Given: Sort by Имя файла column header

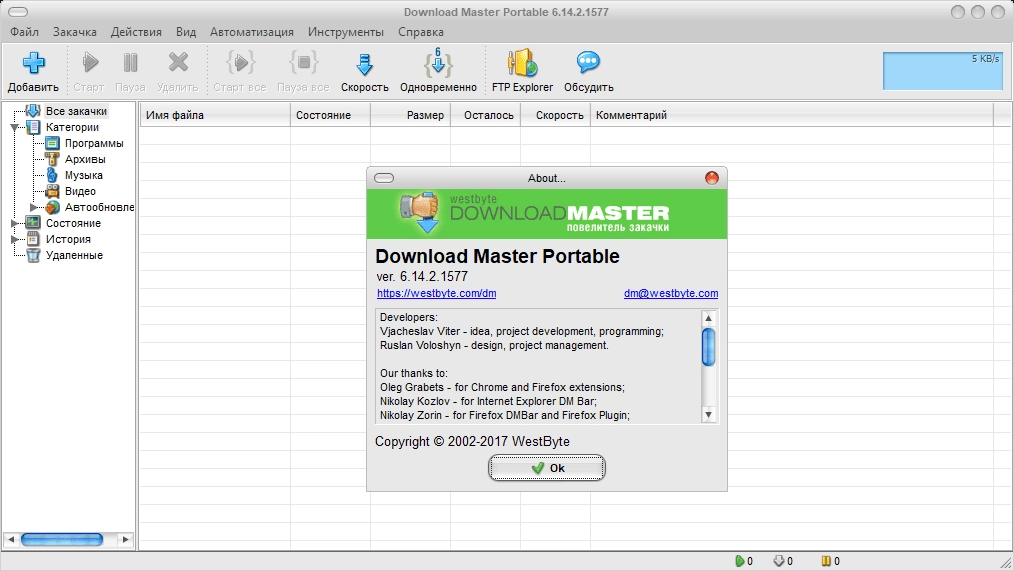Looking at the screenshot, I should [x=215, y=115].
